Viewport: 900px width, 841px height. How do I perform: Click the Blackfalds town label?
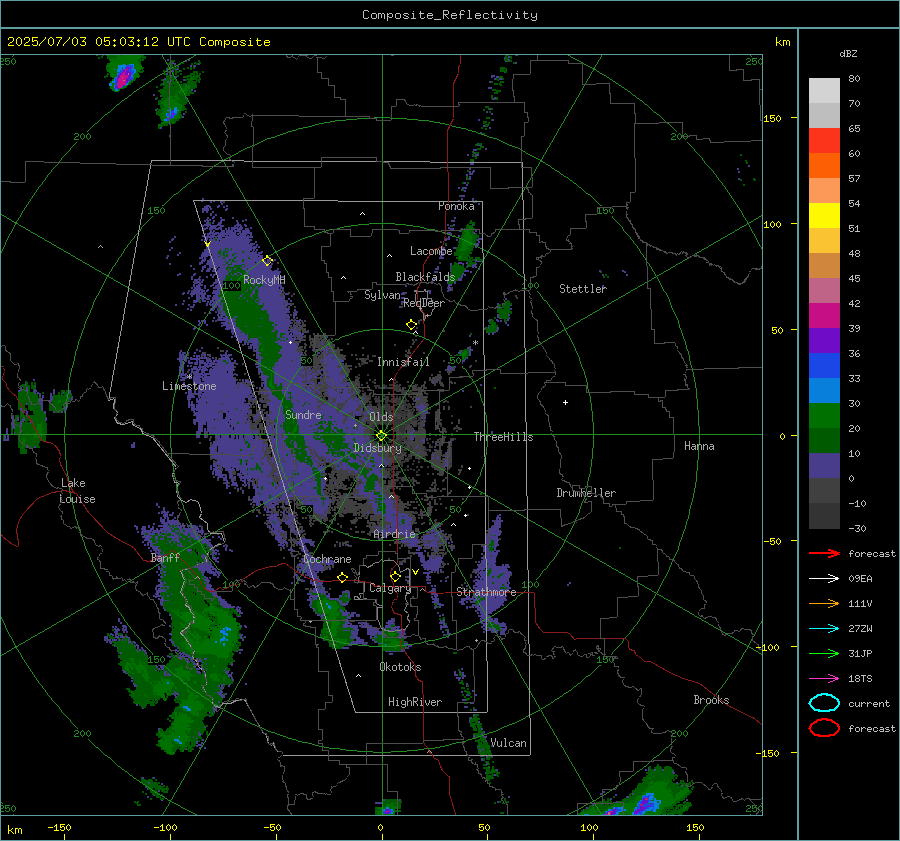point(425,277)
